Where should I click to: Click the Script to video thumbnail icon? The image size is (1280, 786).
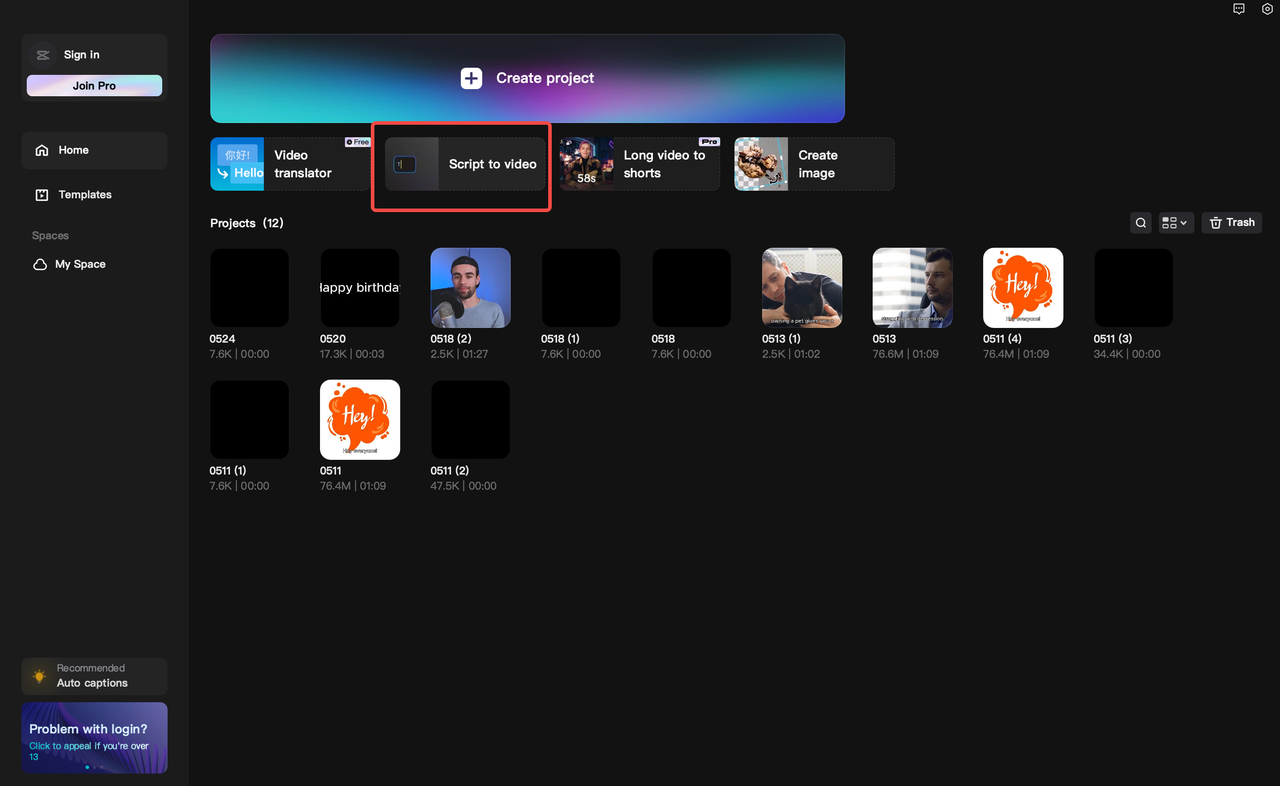pyautogui.click(x=412, y=164)
